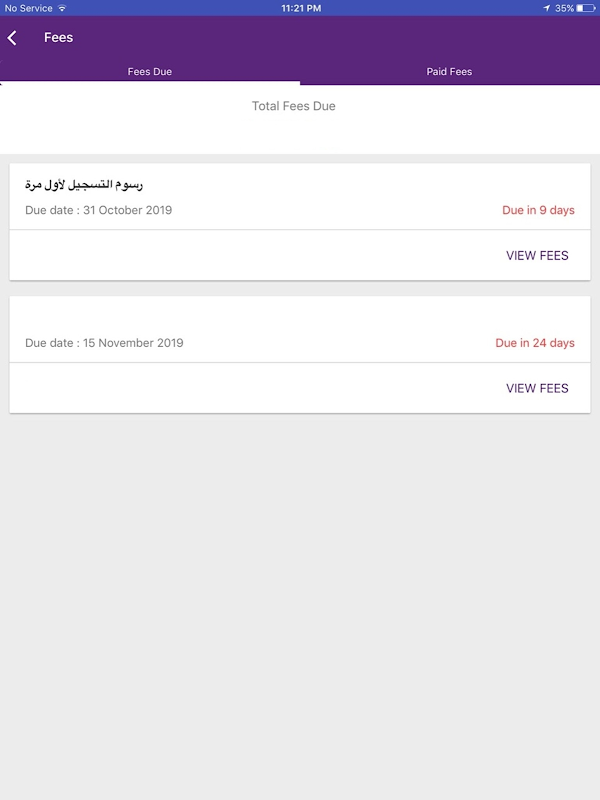Click the Wi-Fi status icon
600x800 pixels.
coord(62,8)
